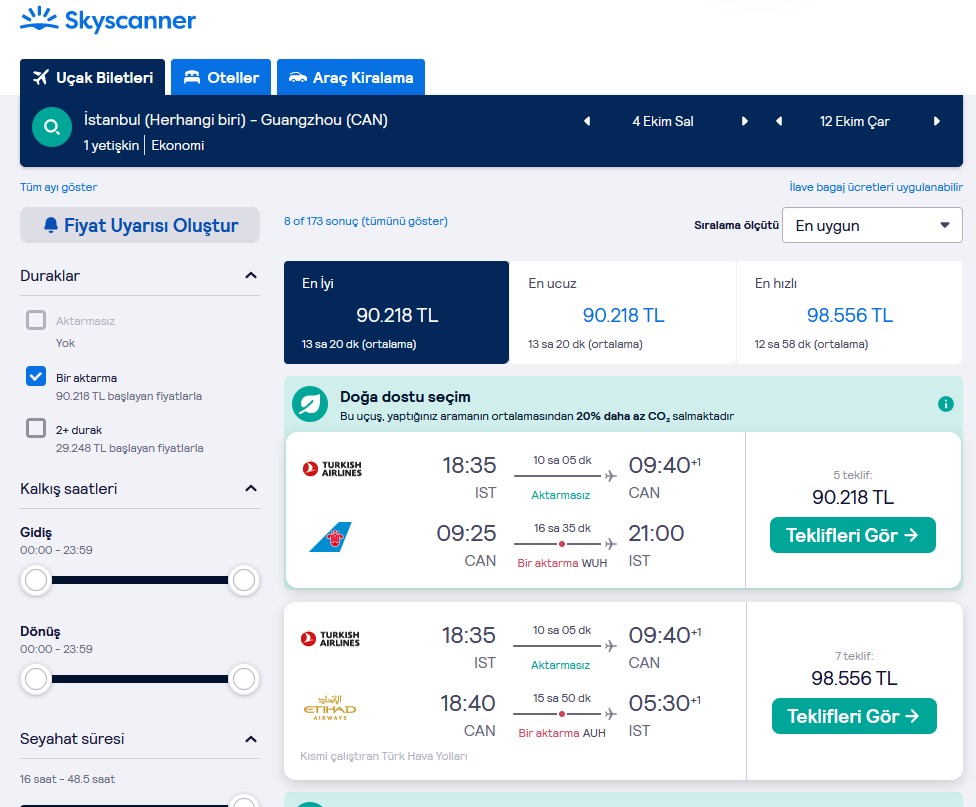Click the 4 Ekim Sal departure date
Image resolution: width=976 pixels, height=807 pixels.
663,121
